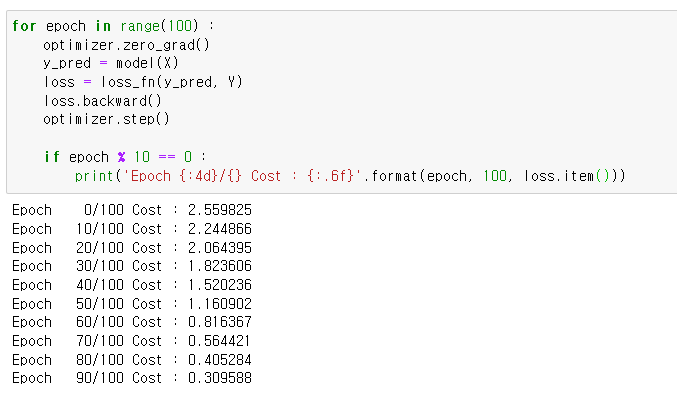Click the 'loss = loss_fn(y_pred, Y)' line

(143, 82)
